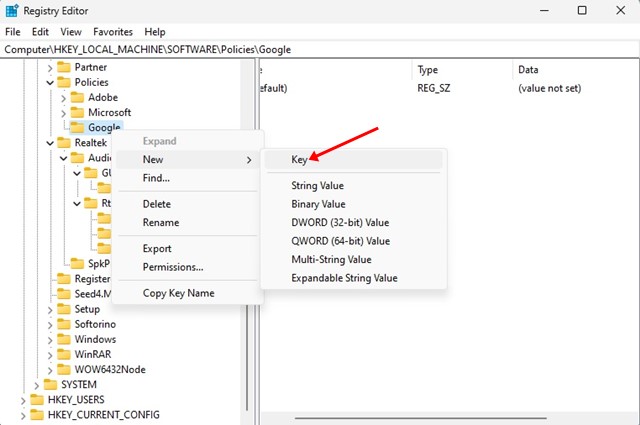Collapse the Policies tree node
This screenshot has height=425, width=640.
[50, 82]
